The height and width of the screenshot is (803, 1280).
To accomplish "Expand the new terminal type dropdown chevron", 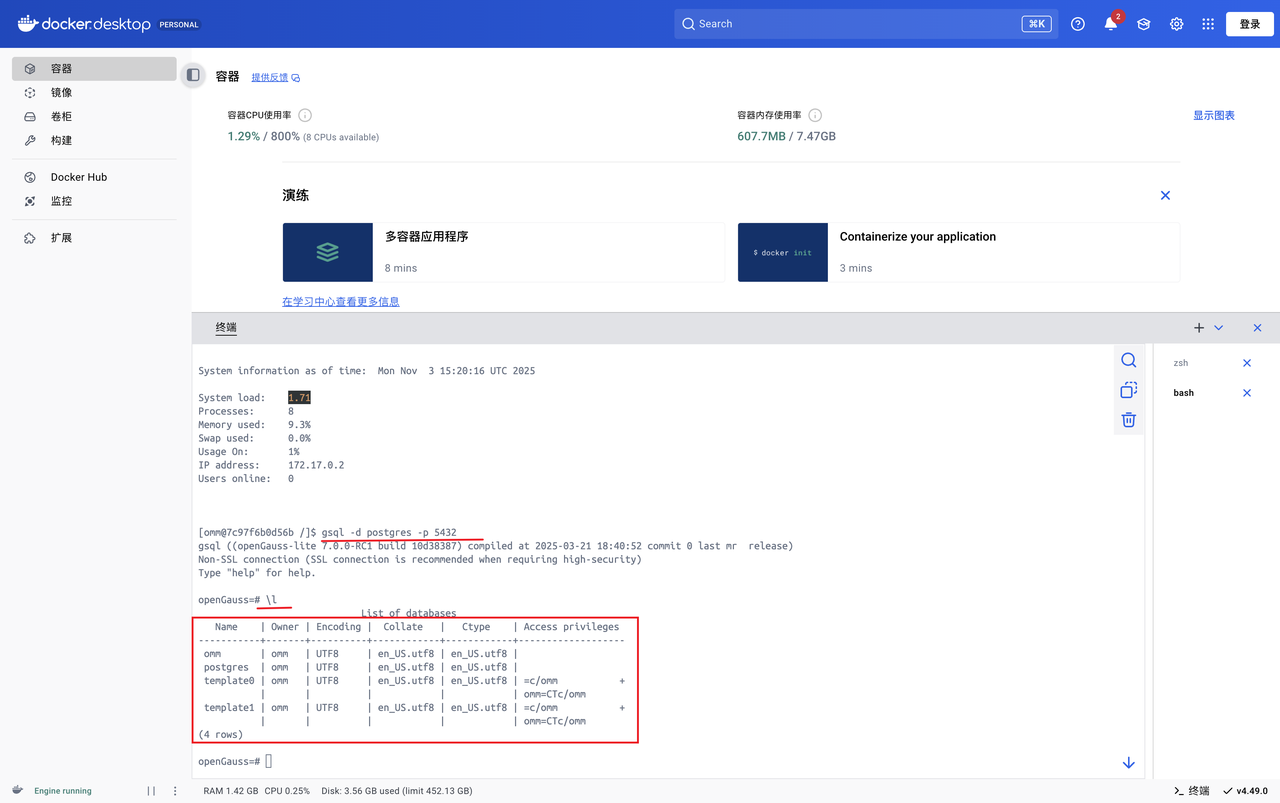I will pyautogui.click(x=1218, y=328).
